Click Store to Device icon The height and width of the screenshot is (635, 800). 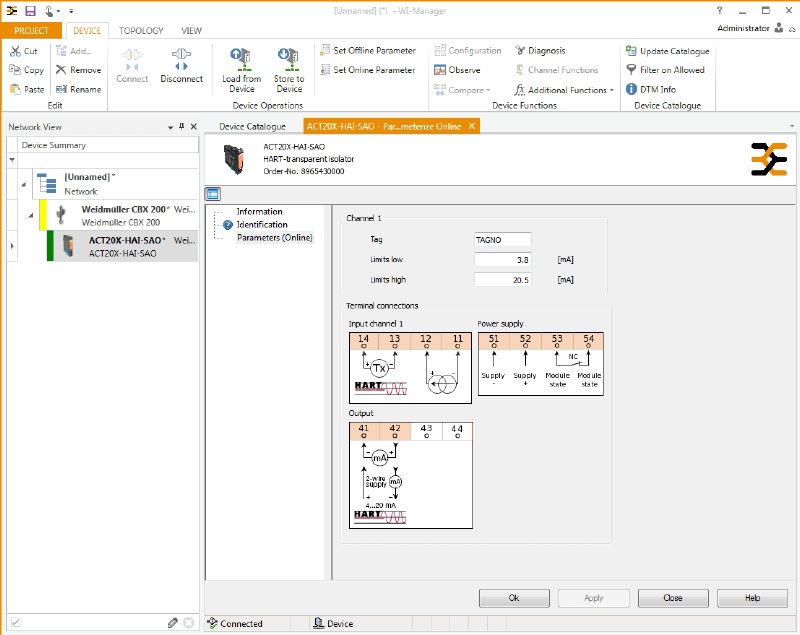289,58
